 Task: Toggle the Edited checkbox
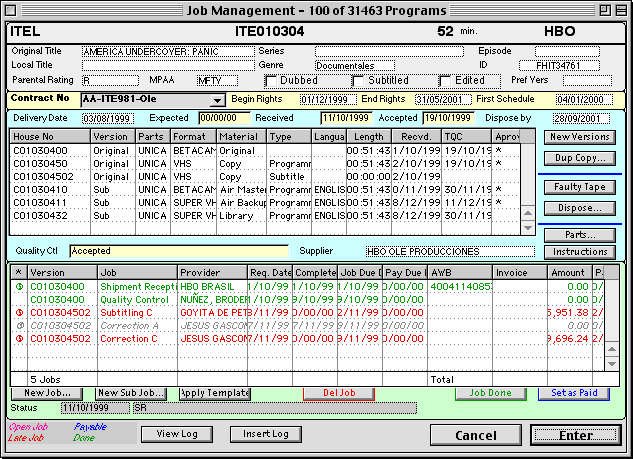445,81
